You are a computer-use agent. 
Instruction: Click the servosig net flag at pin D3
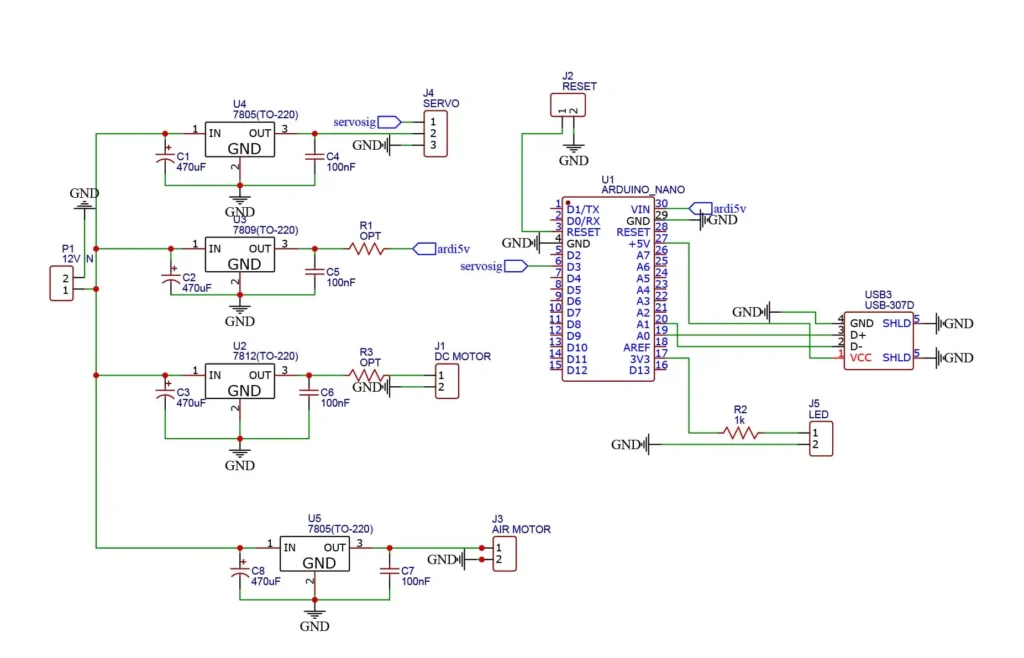(x=516, y=266)
